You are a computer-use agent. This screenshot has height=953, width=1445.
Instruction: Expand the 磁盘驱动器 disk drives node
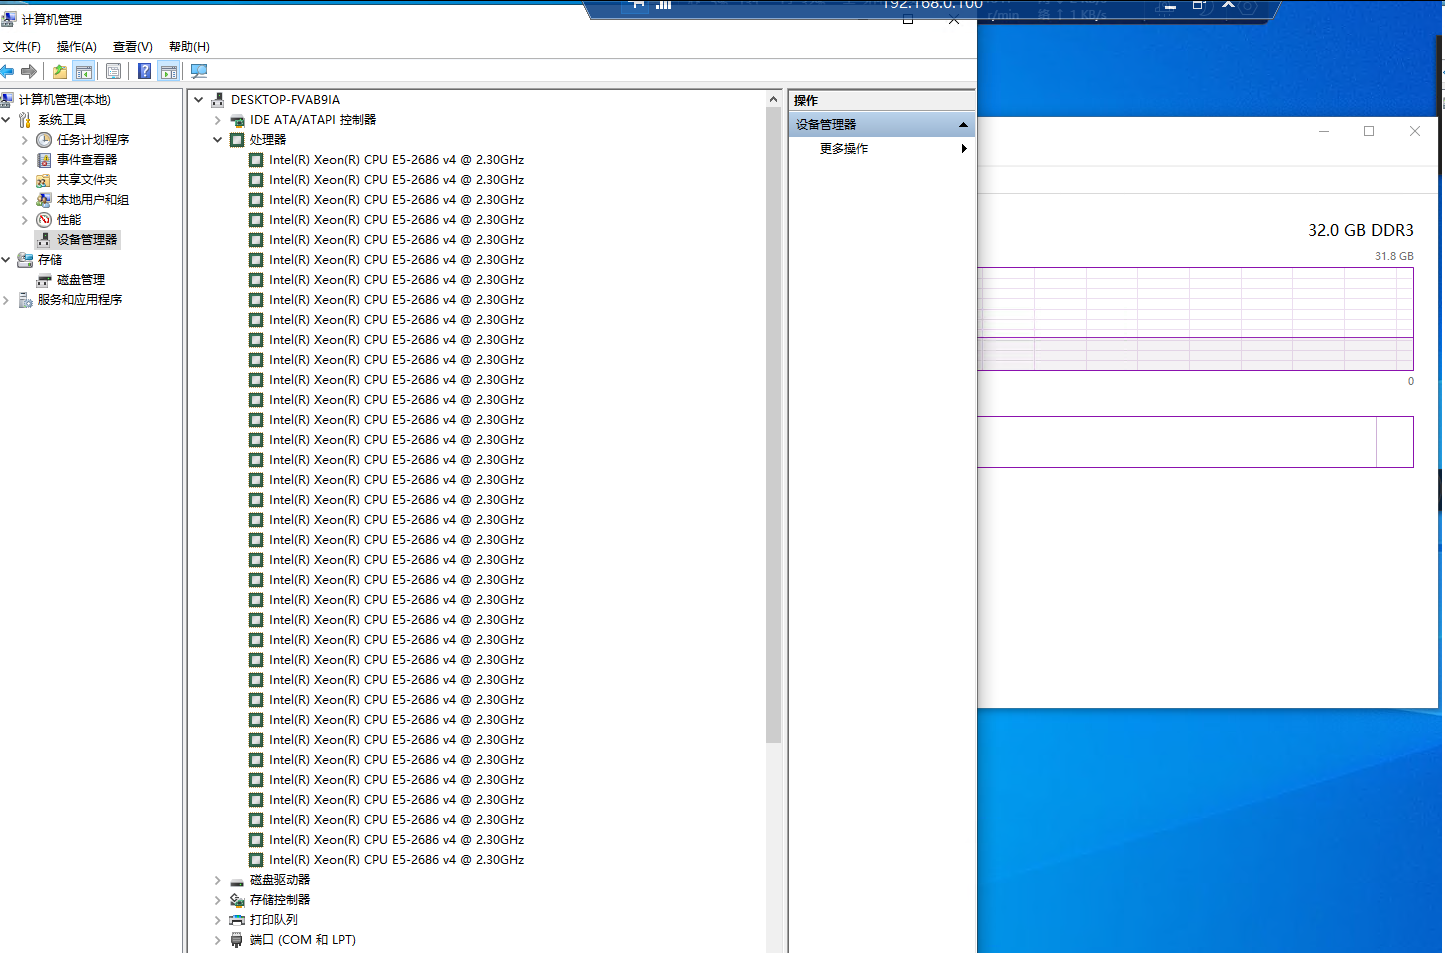(217, 880)
